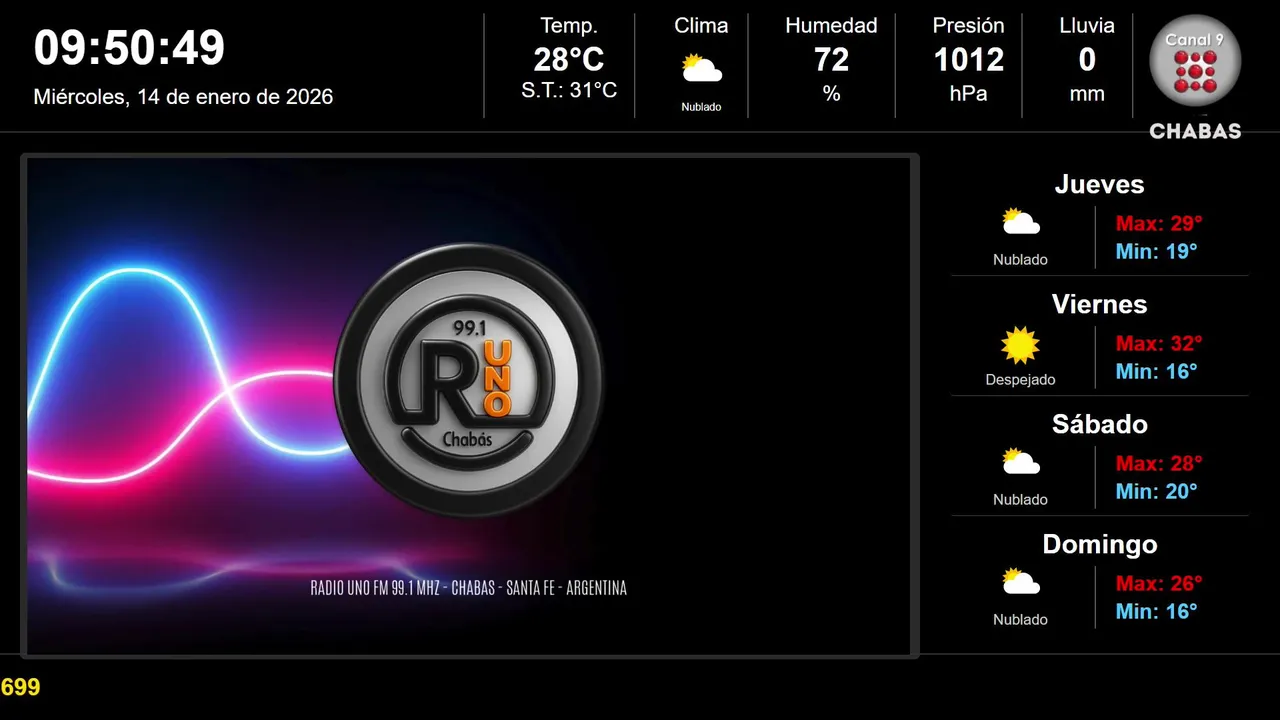This screenshot has height=720, width=1280.
Task: Click the Viernes sunny weather icon
Action: pos(1020,345)
